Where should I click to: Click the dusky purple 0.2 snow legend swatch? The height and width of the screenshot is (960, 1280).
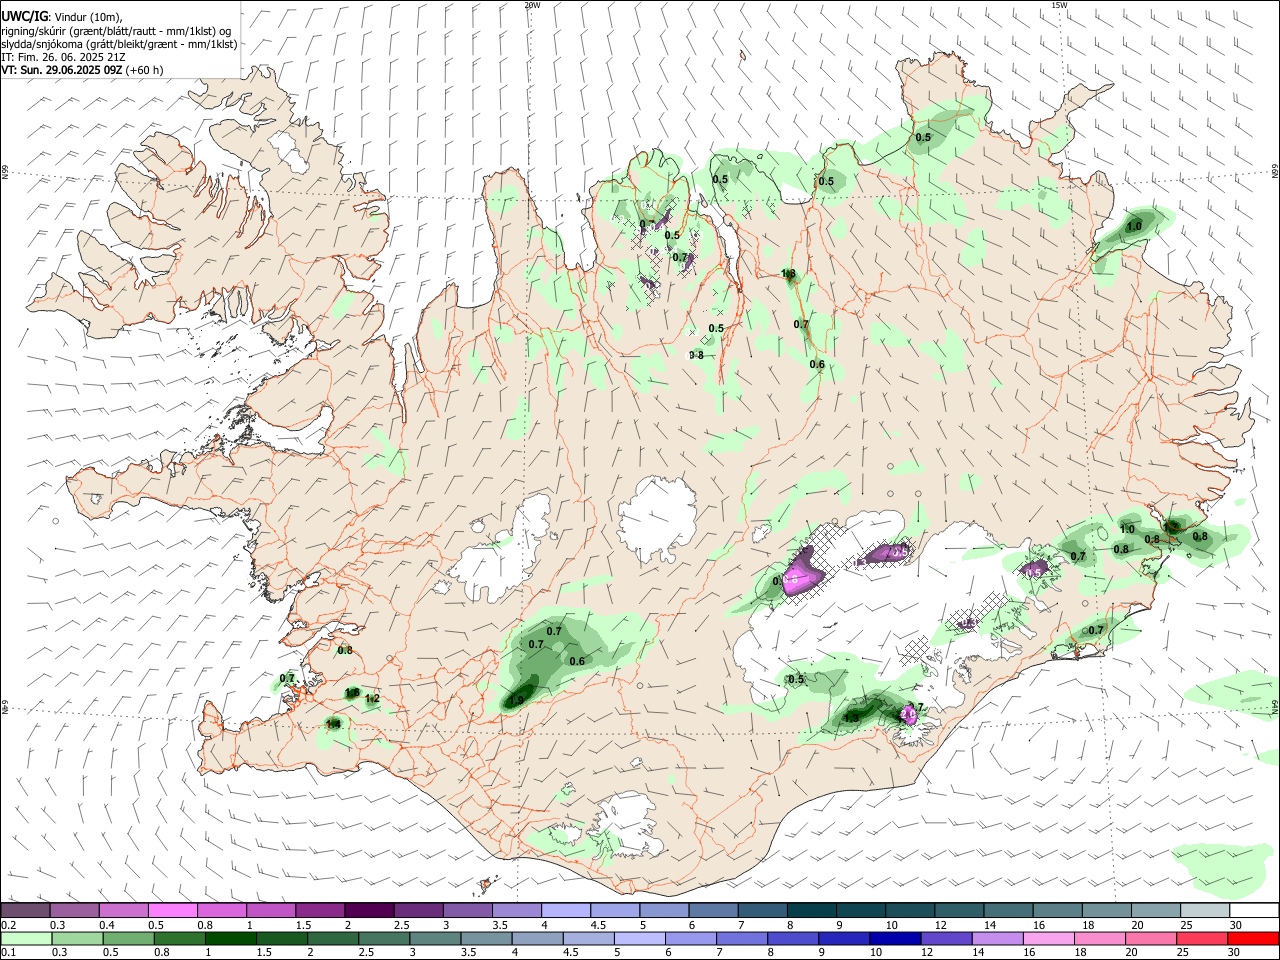(25, 910)
